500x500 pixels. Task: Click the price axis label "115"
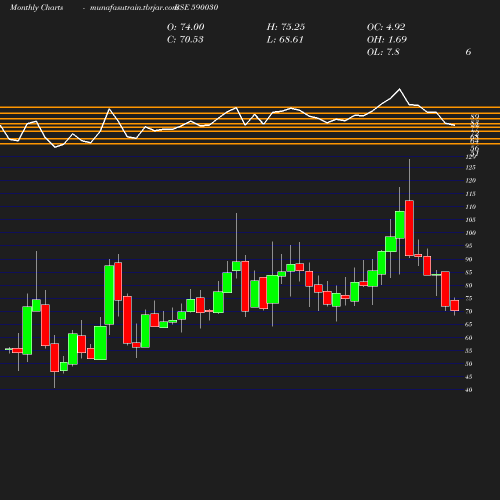click(x=470, y=194)
